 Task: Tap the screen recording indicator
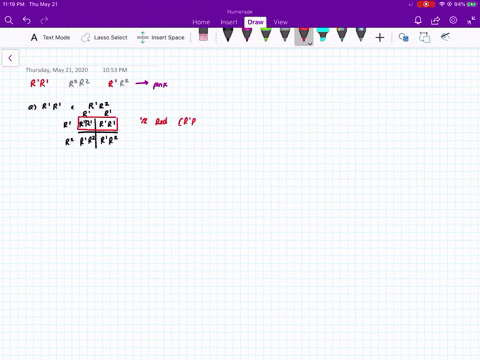(426, 4)
